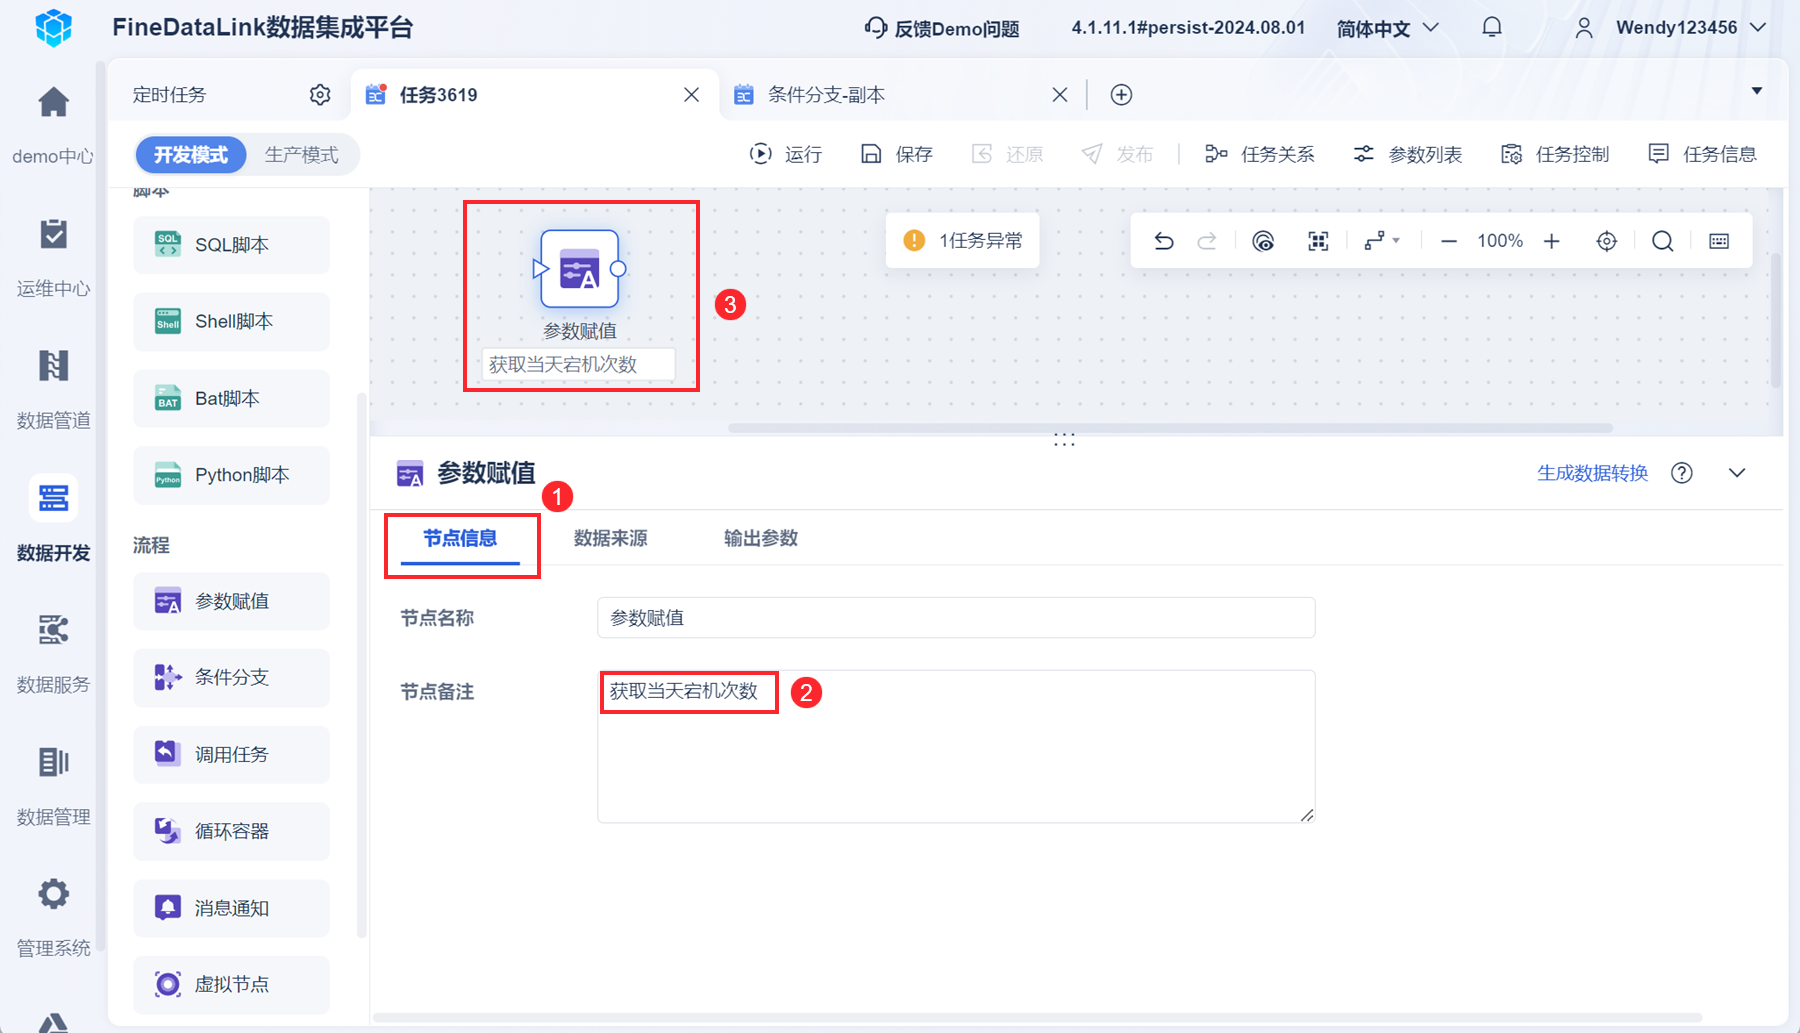Select the 条件分支 node item
Image resolution: width=1800 pixels, height=1033 pixels.
tap(231, 678)
